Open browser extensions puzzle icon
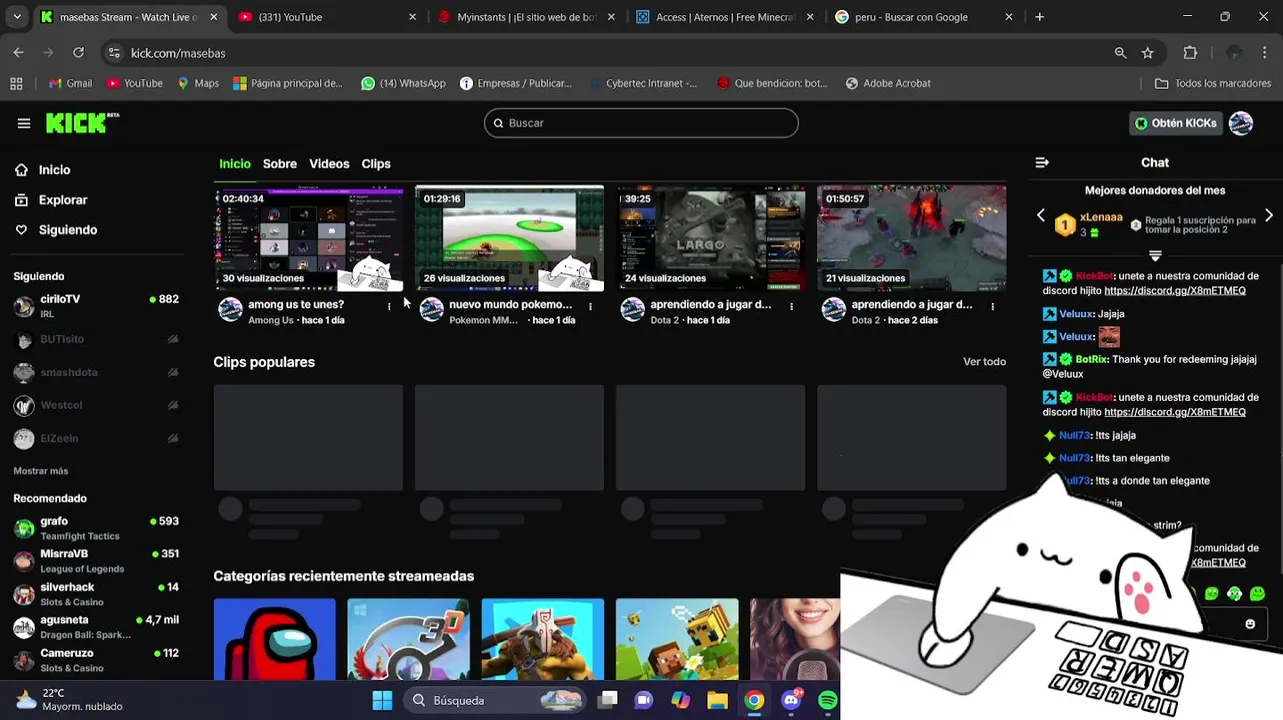This screenshot has height=720, width=1283. tap(1190, 53)
